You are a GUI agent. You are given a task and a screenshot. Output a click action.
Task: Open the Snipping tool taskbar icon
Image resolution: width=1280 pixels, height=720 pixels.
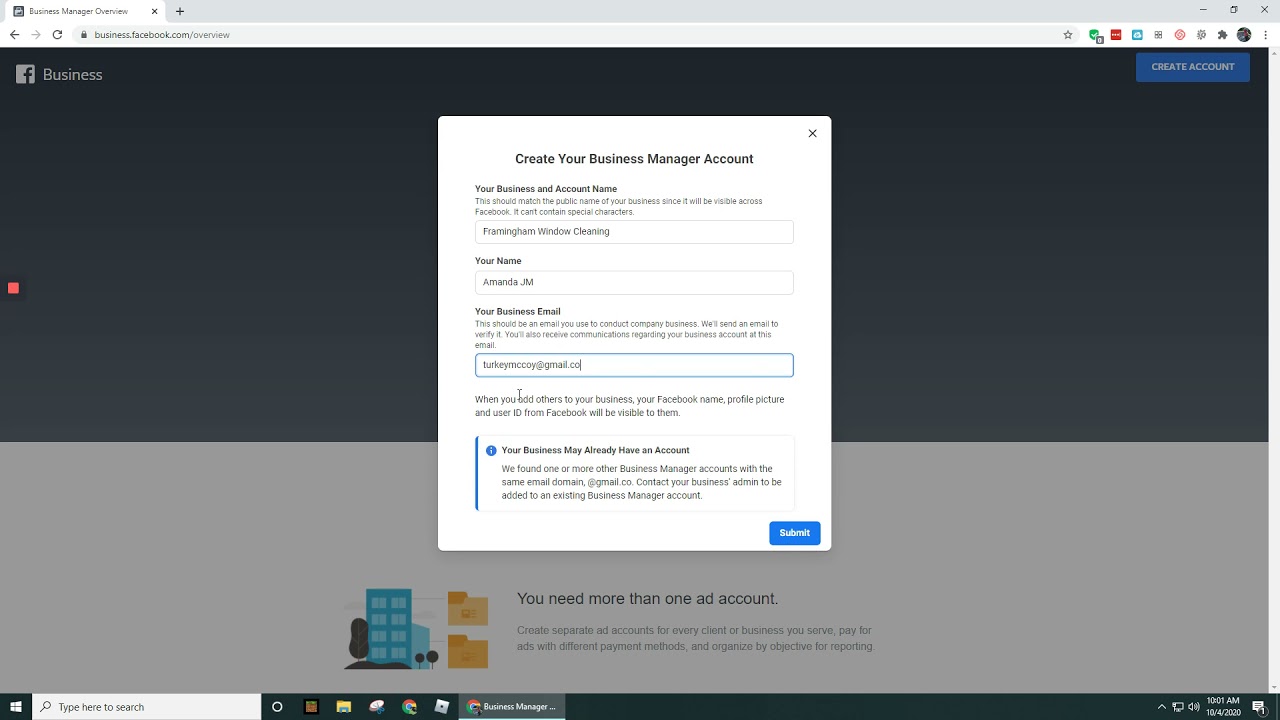coord(377,707)
